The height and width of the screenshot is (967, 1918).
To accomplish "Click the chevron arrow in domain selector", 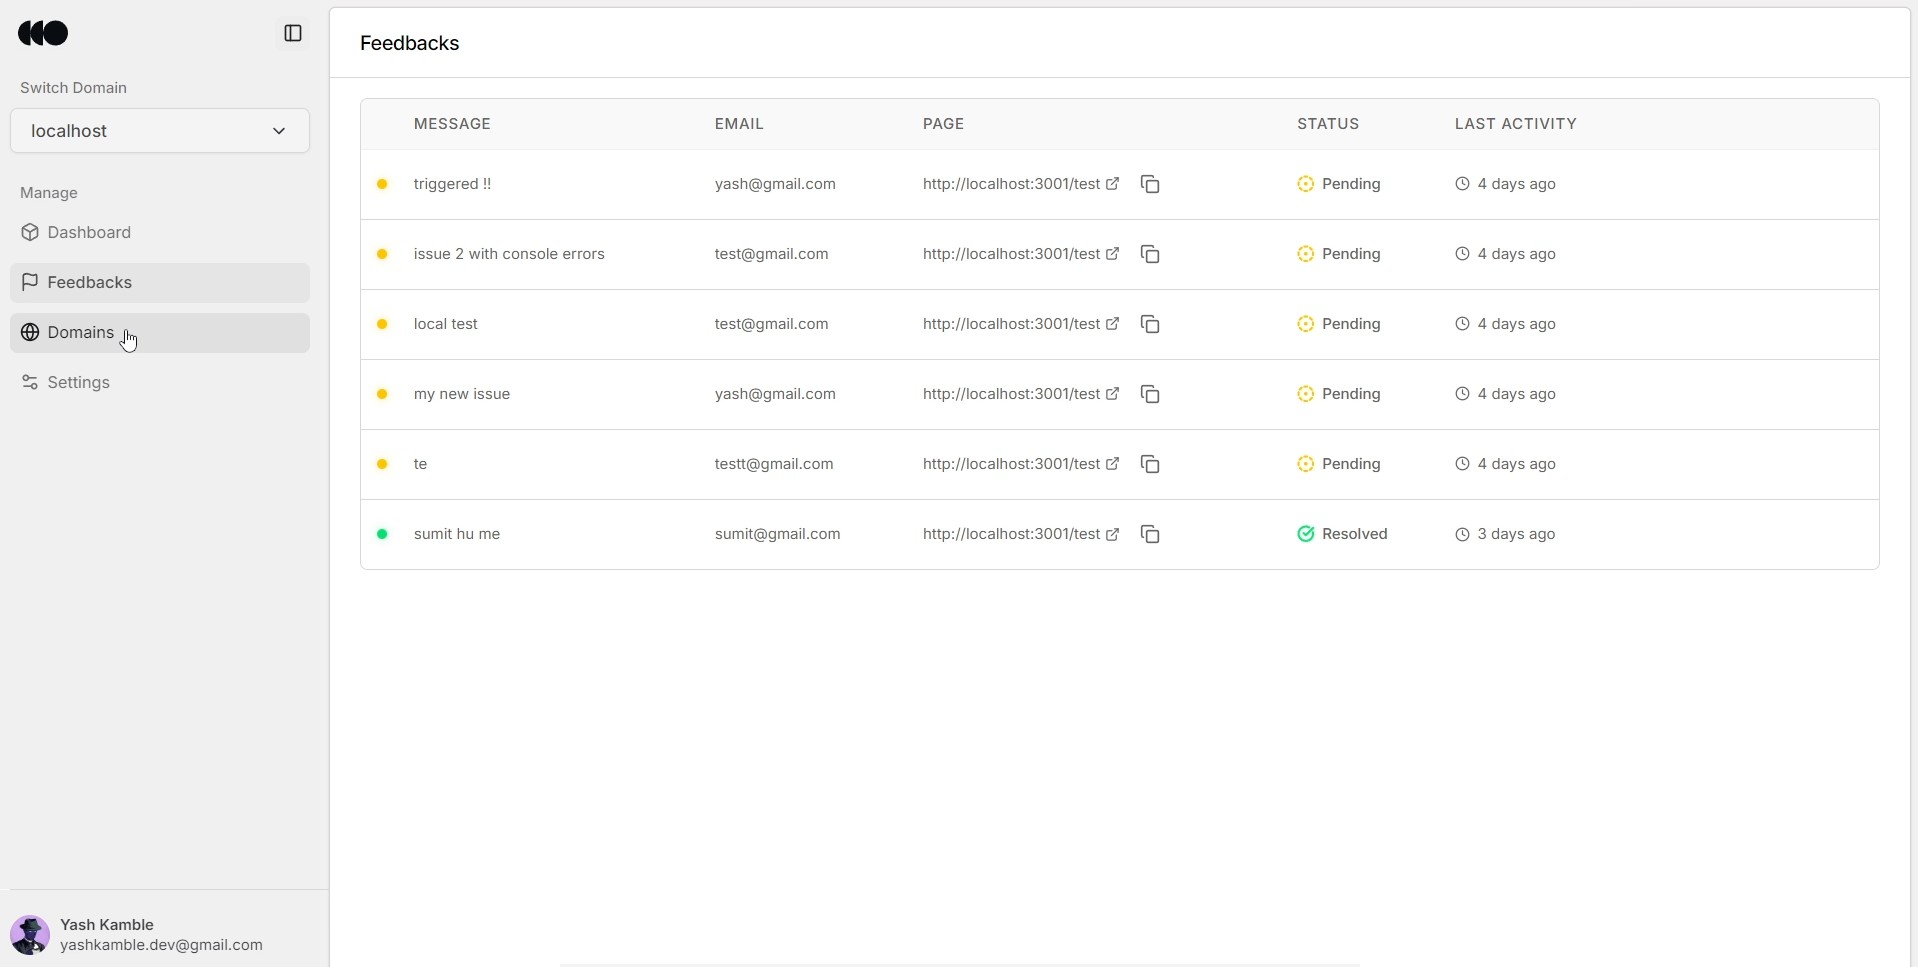I will tap(279, 131).
